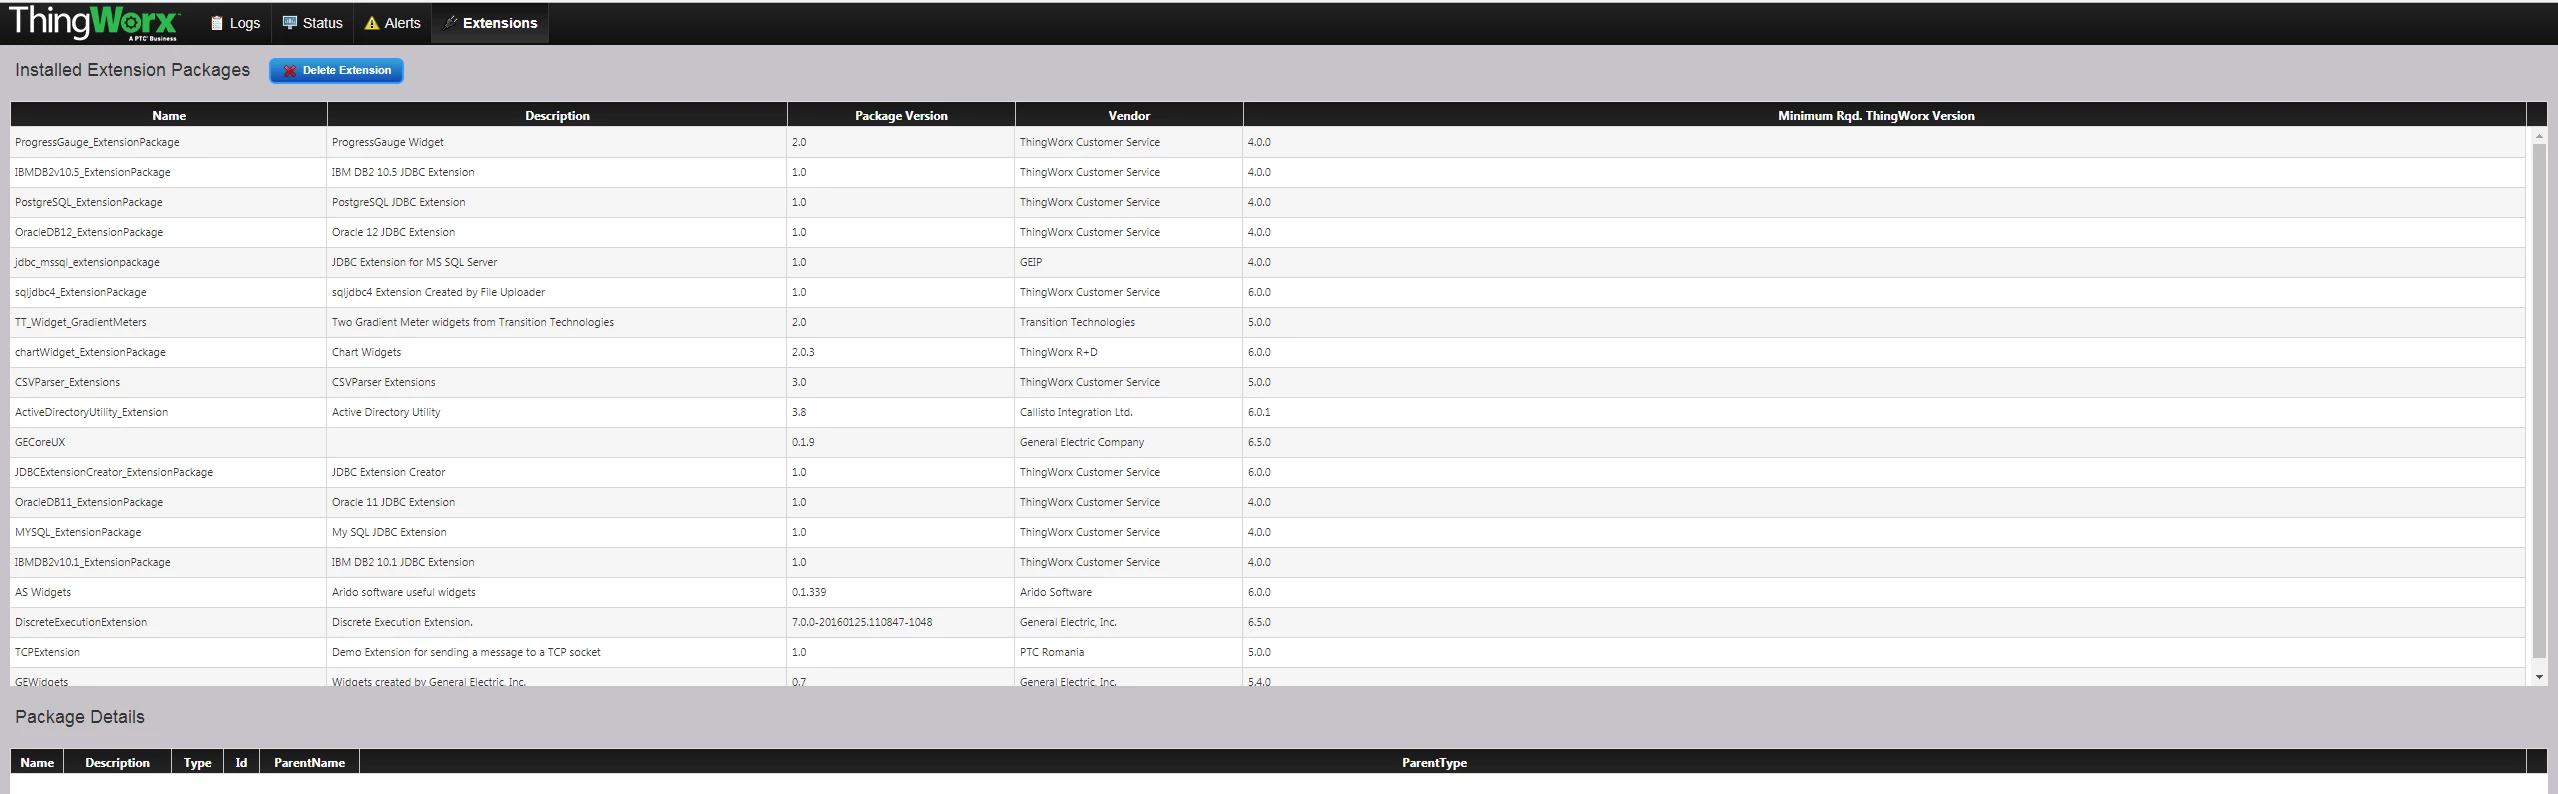Select the OracleDB11_ExtensionPackage row

pos(1268,502)
